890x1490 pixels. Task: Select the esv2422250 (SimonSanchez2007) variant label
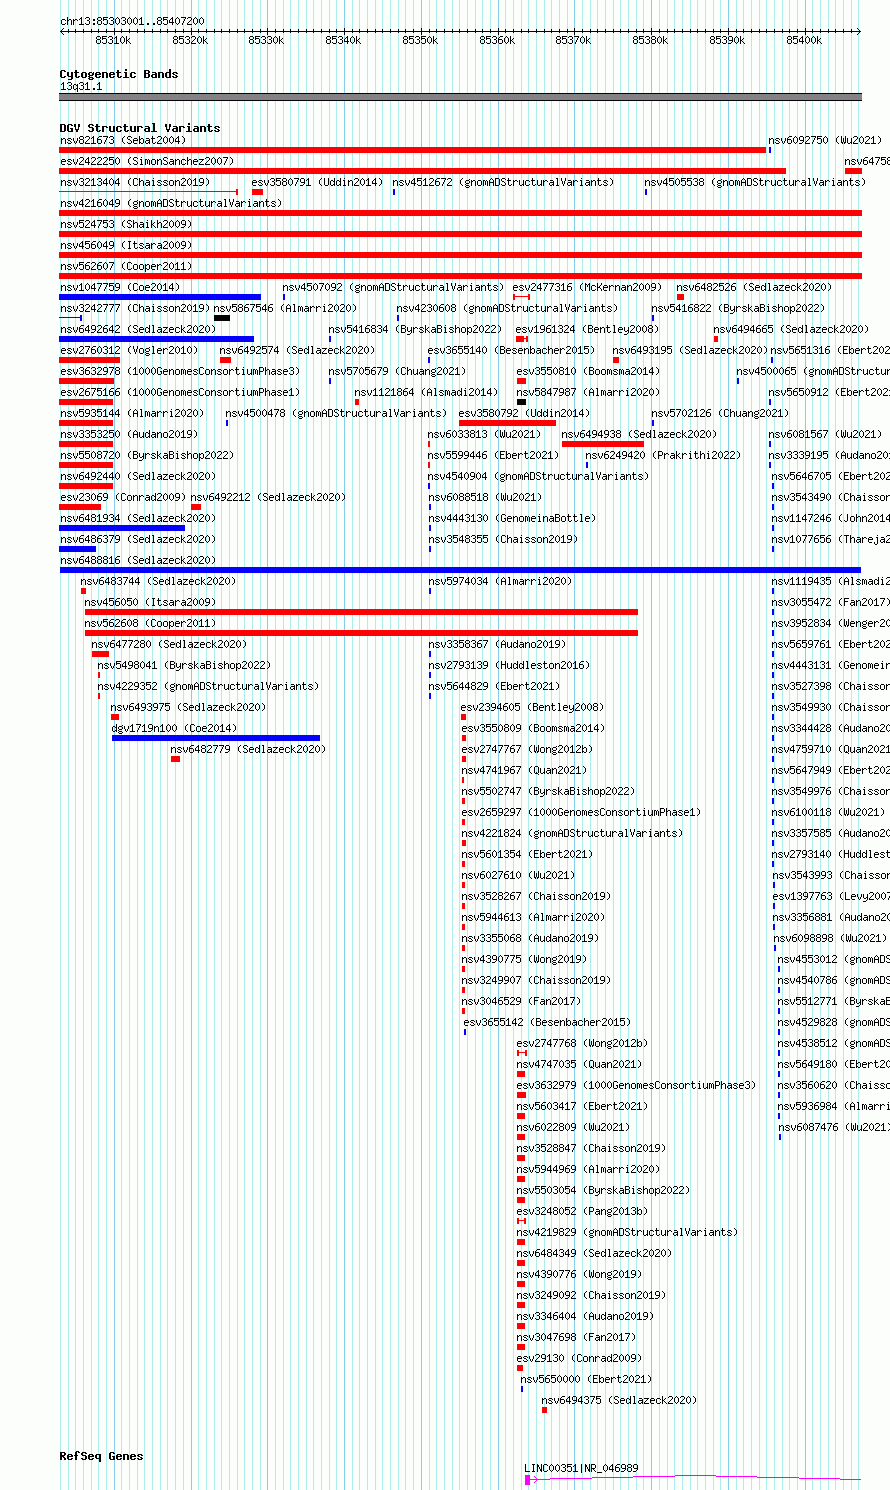coord(146,161)
